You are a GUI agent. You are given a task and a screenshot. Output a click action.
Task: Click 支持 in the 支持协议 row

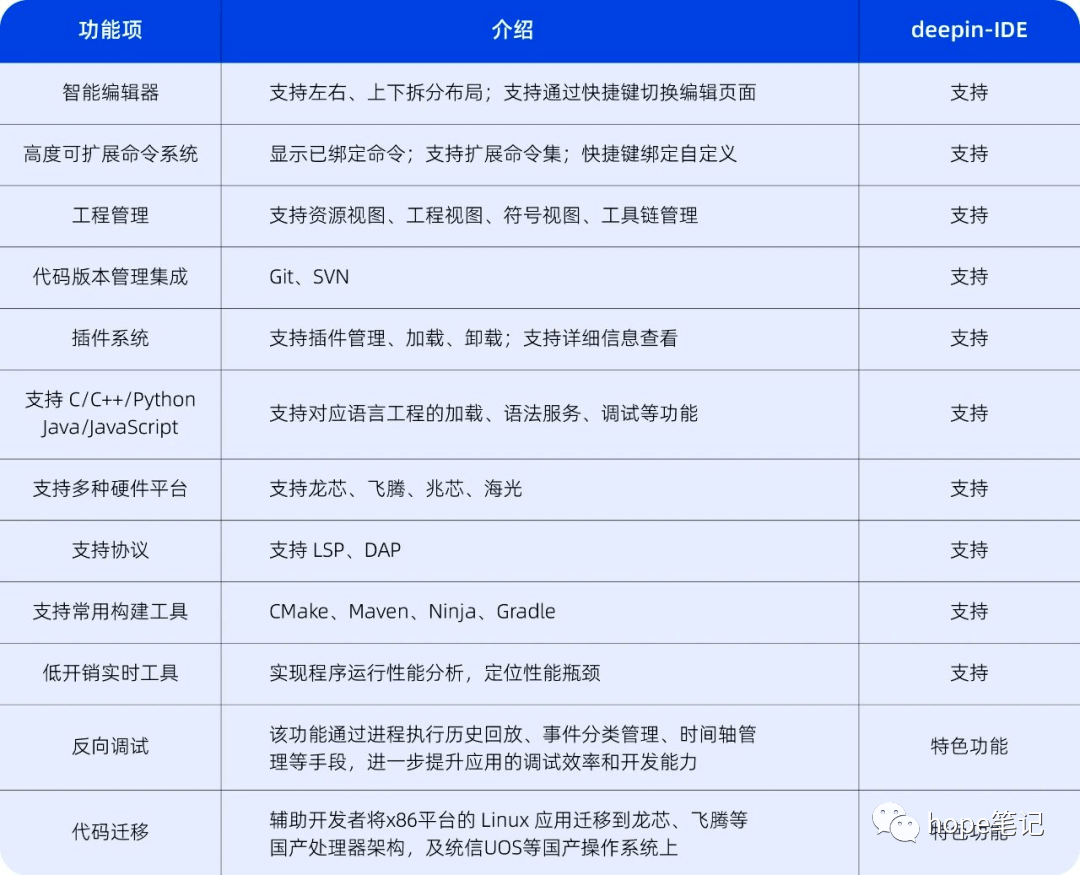(969, 550)
